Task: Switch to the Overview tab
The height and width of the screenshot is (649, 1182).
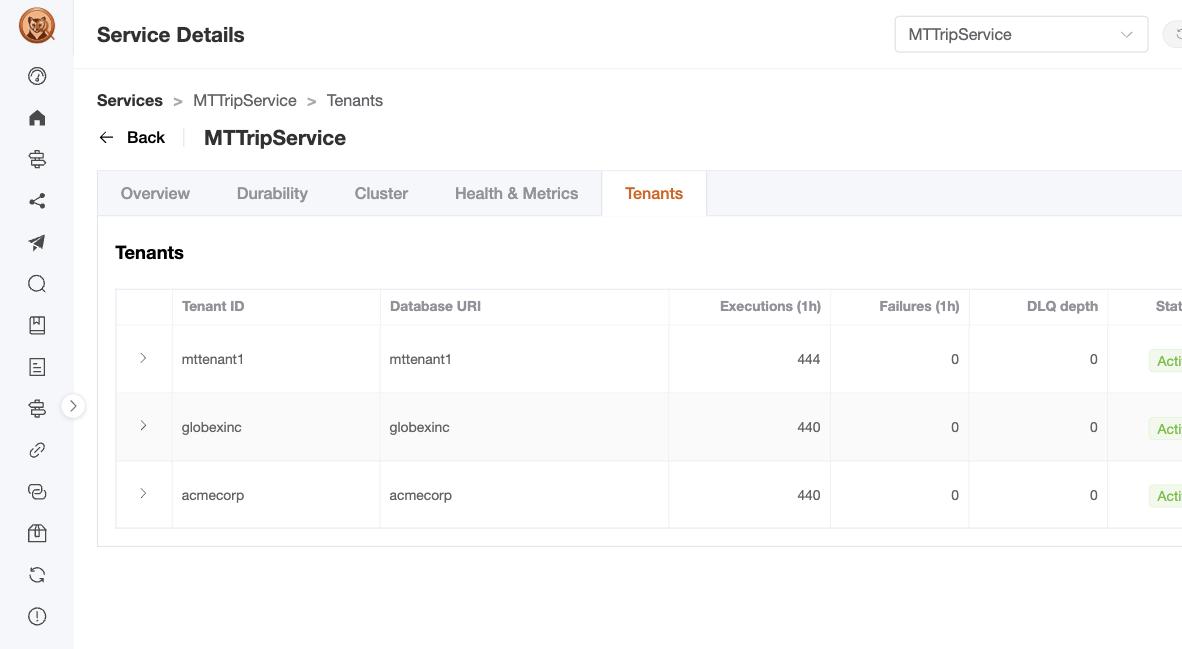Action: pos(155,194)
